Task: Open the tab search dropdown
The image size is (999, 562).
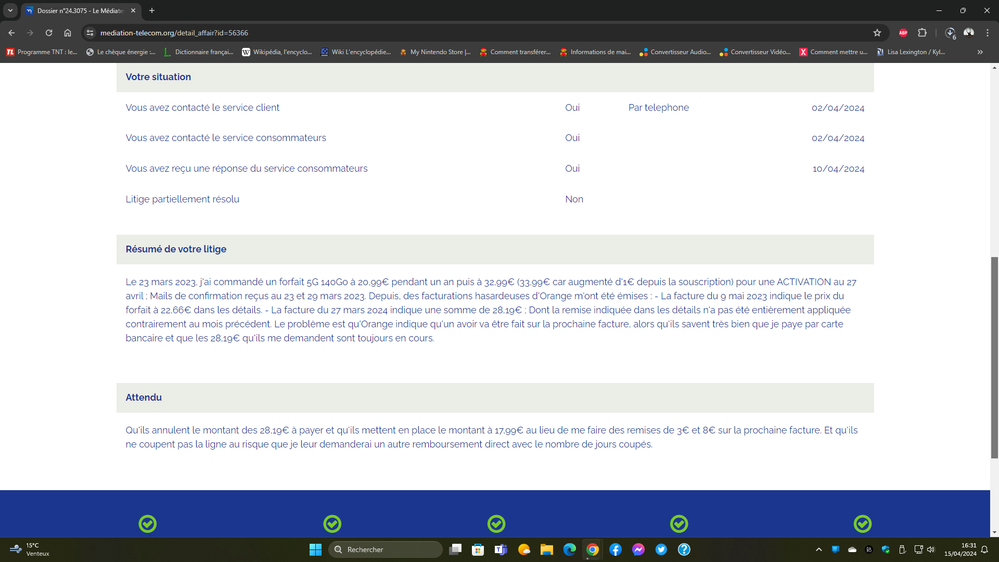Action: pos(10,10)
